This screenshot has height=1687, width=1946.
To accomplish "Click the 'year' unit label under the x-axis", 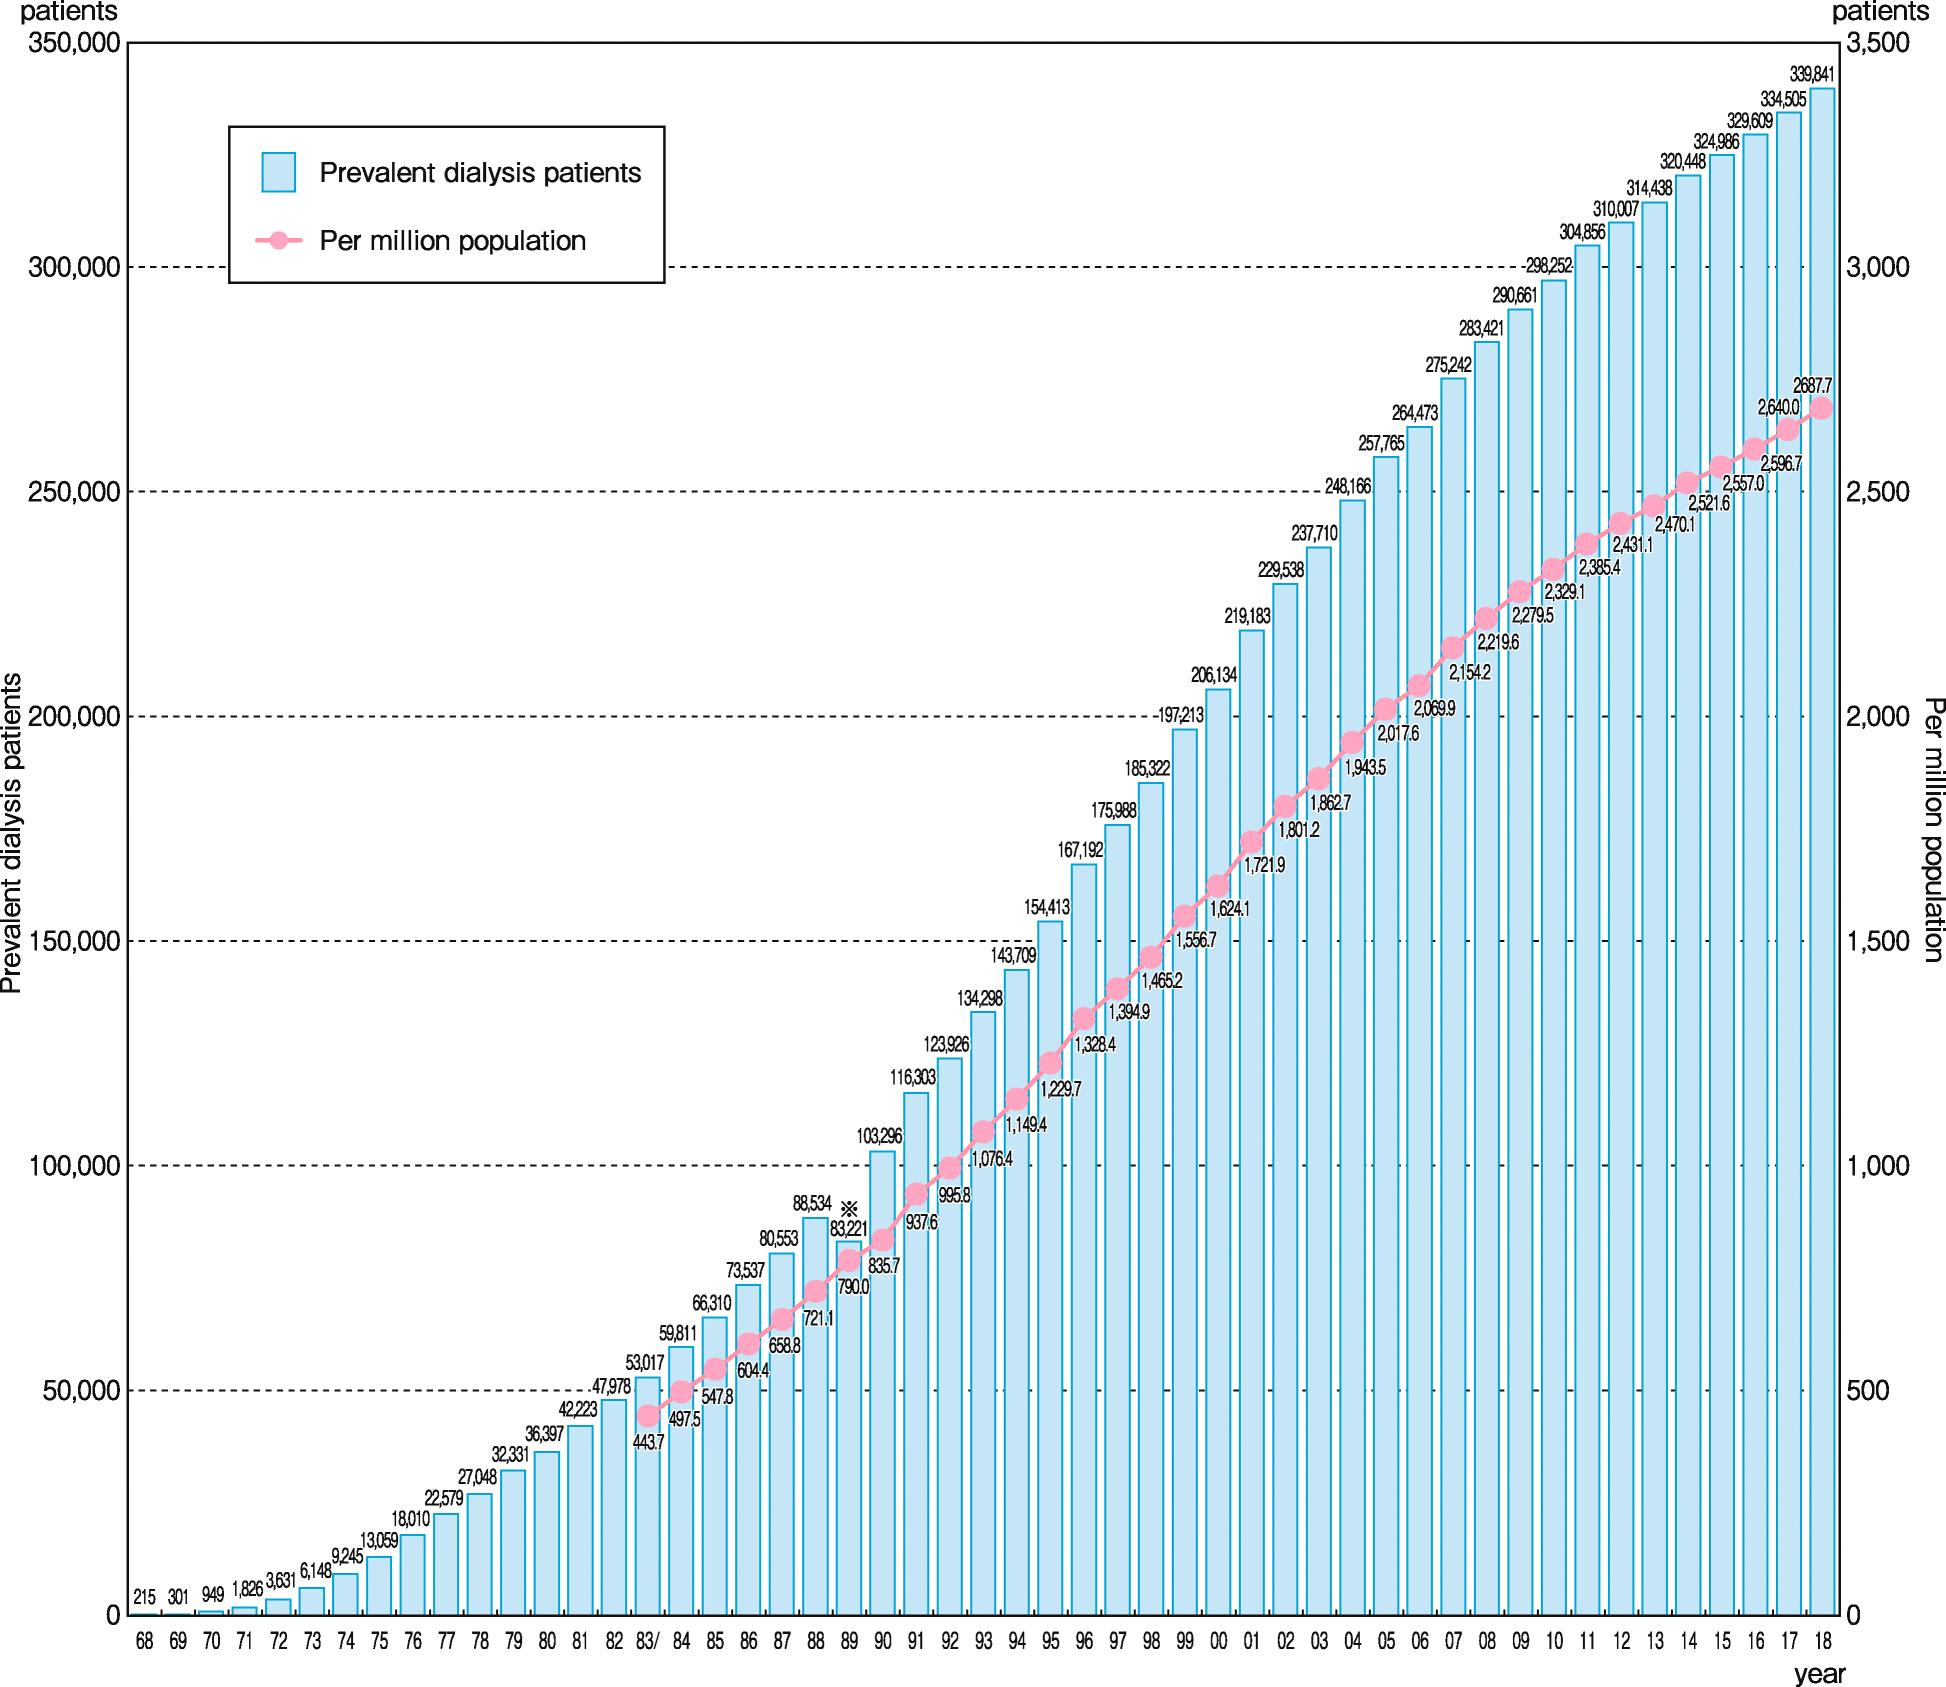I will 1819,1673.
